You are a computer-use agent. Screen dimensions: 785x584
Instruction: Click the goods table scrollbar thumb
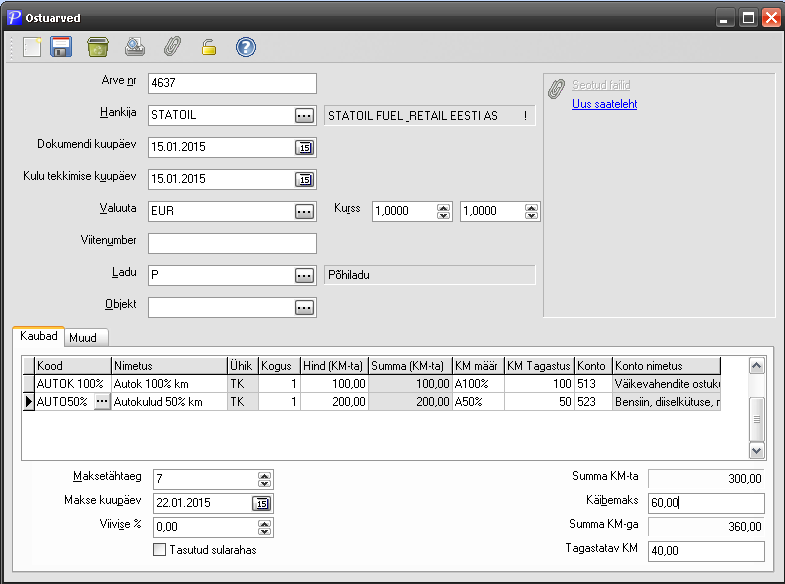pos(756,419)
